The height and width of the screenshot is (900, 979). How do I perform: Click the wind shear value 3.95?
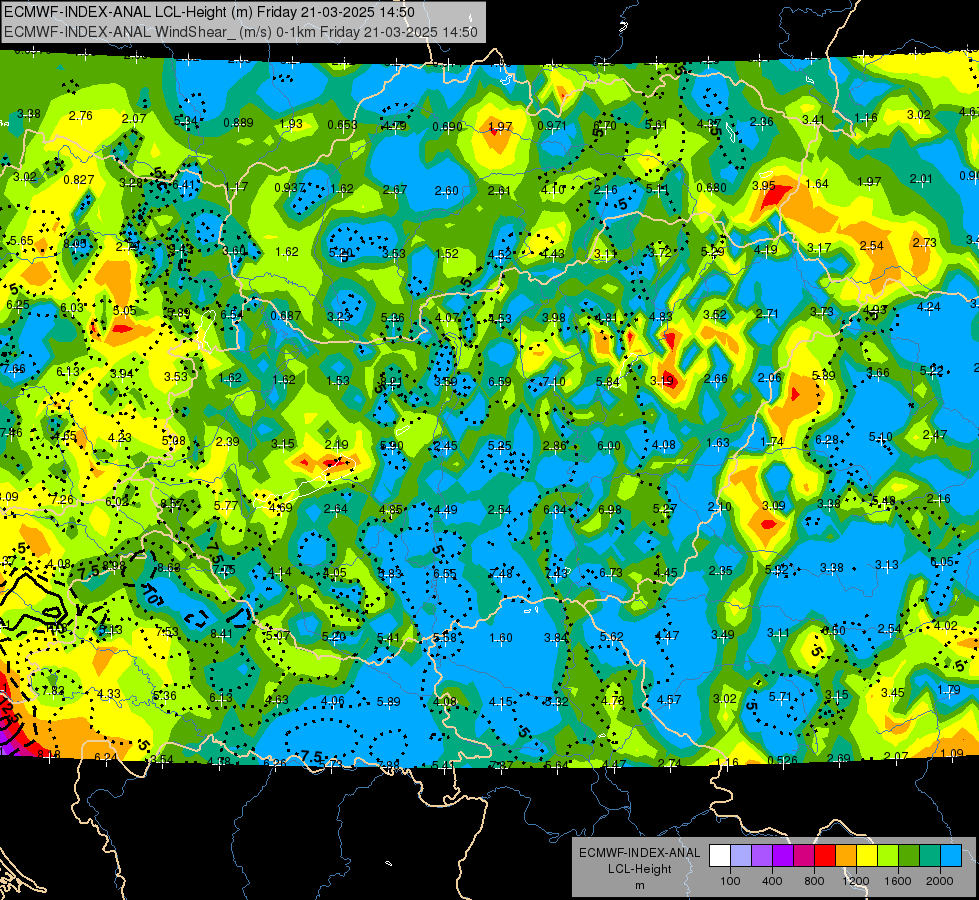(x=764, y=185)
